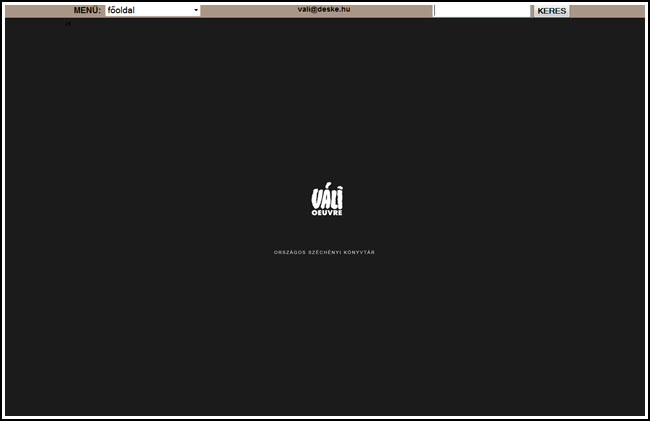Open the MENÜ dropdown showing főoldal
The image size is (650, 421).
(x=153, y=10)
